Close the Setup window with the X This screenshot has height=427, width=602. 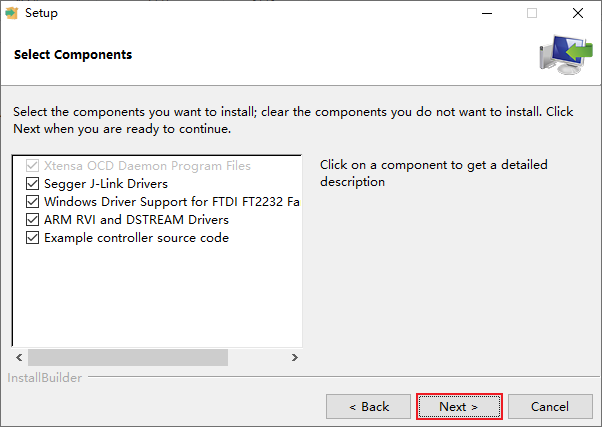click(577, 13)
